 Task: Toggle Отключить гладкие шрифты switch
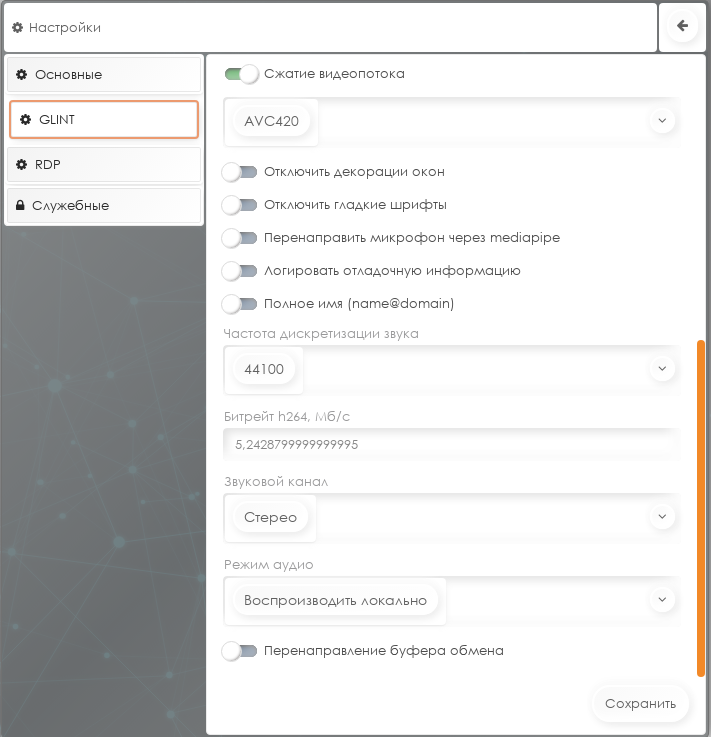point(240,205)
